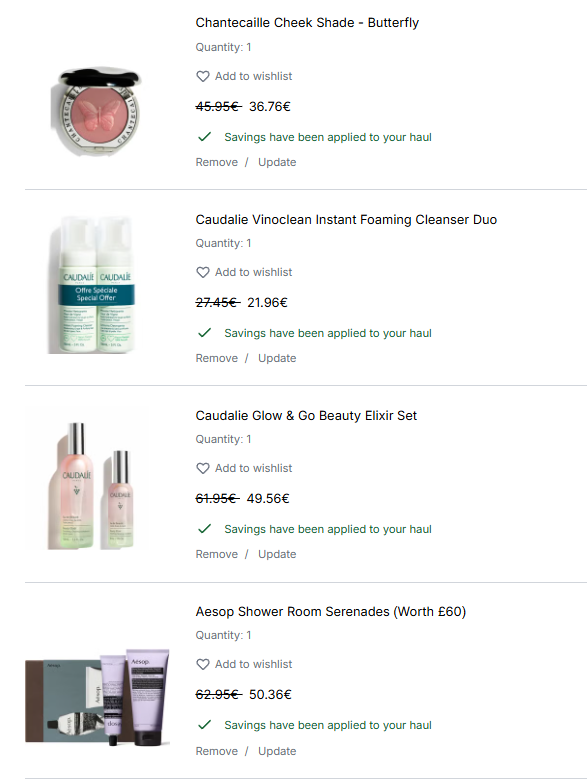Open the Caudalie foaming cleanser duo image
This screenshot has width=587, height=781.
(92, 285)
